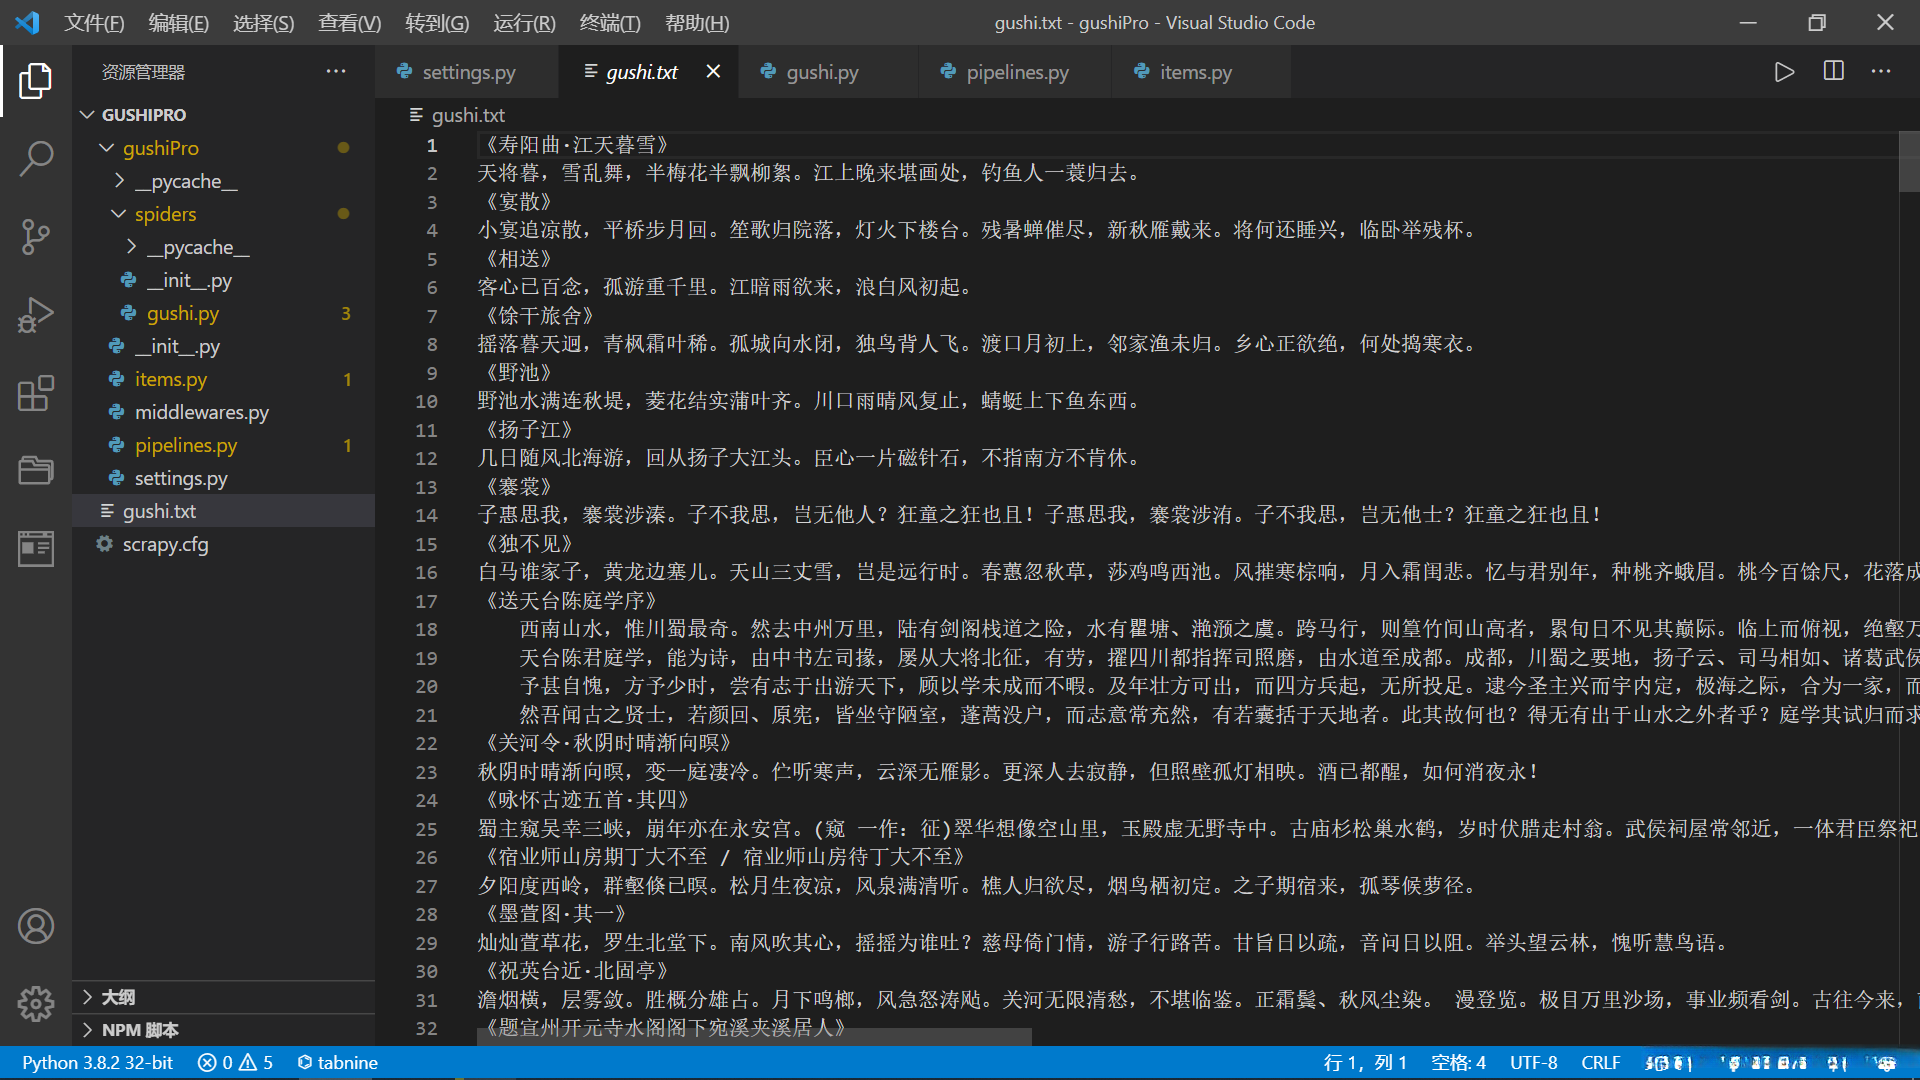Click the tabnine icon in the status bar

point(337,1062)
